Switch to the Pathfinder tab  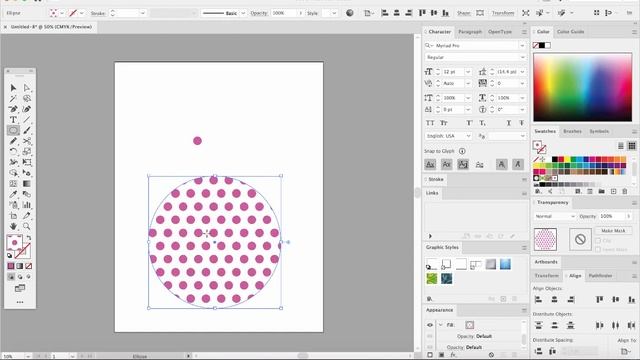[x=600, y=276]
